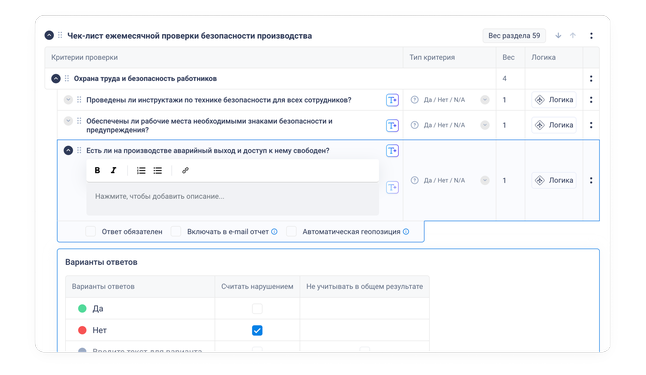
Task: Insert a link in the description editor
Action: click(x=185, y=170)
